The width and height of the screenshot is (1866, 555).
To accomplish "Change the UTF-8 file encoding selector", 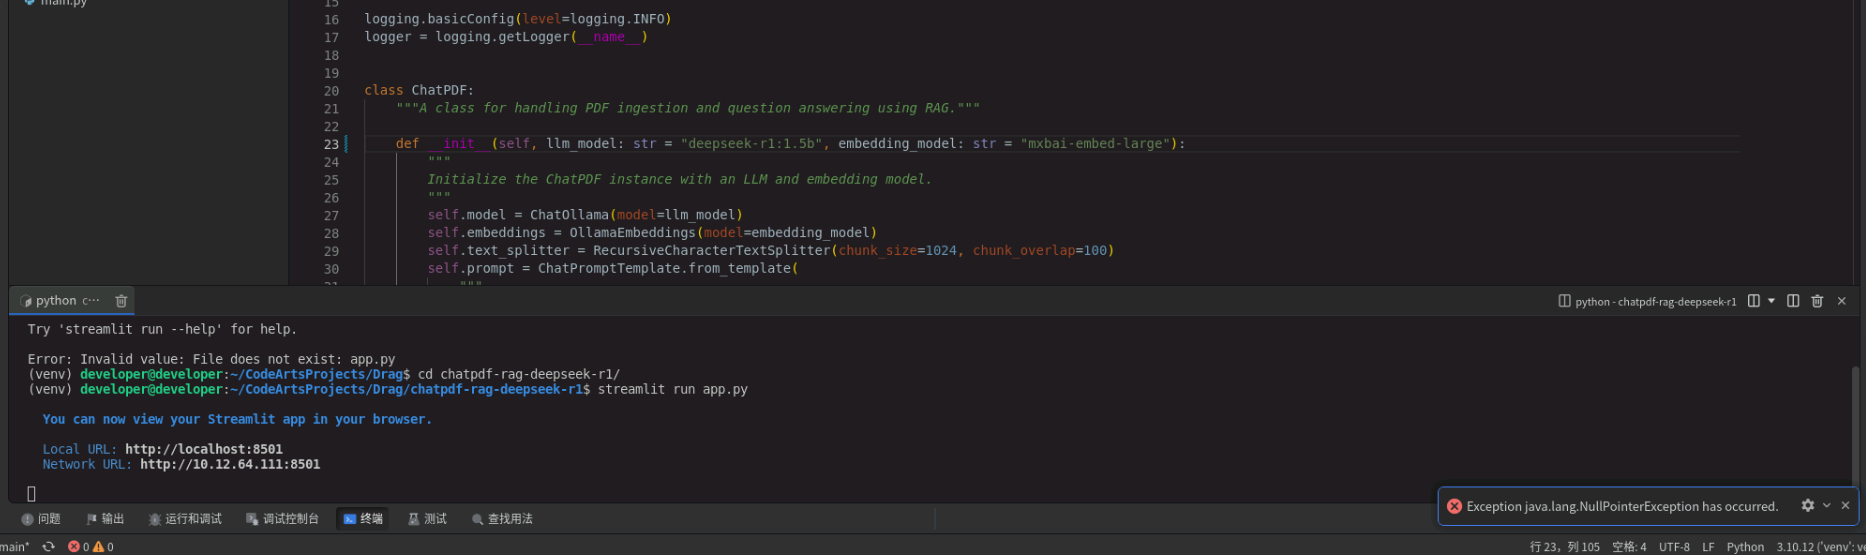I will pyautogui.click(x=1674, y=547).
